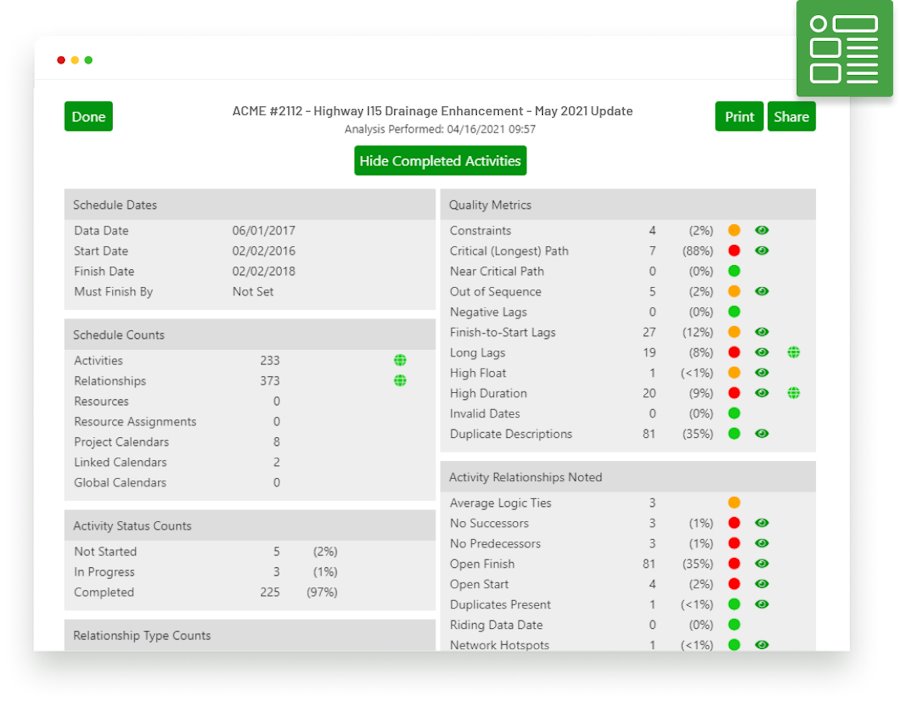Screen dimensions: 900x702
Task: Click eye icon for Duplicate Descriptions
Action: (x=762, y=434)
